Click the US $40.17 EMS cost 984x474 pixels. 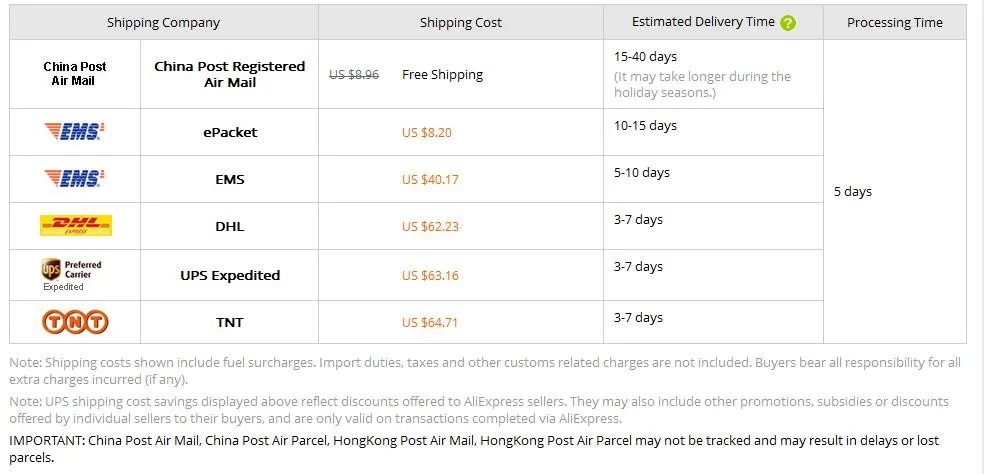tap(430, 180)
